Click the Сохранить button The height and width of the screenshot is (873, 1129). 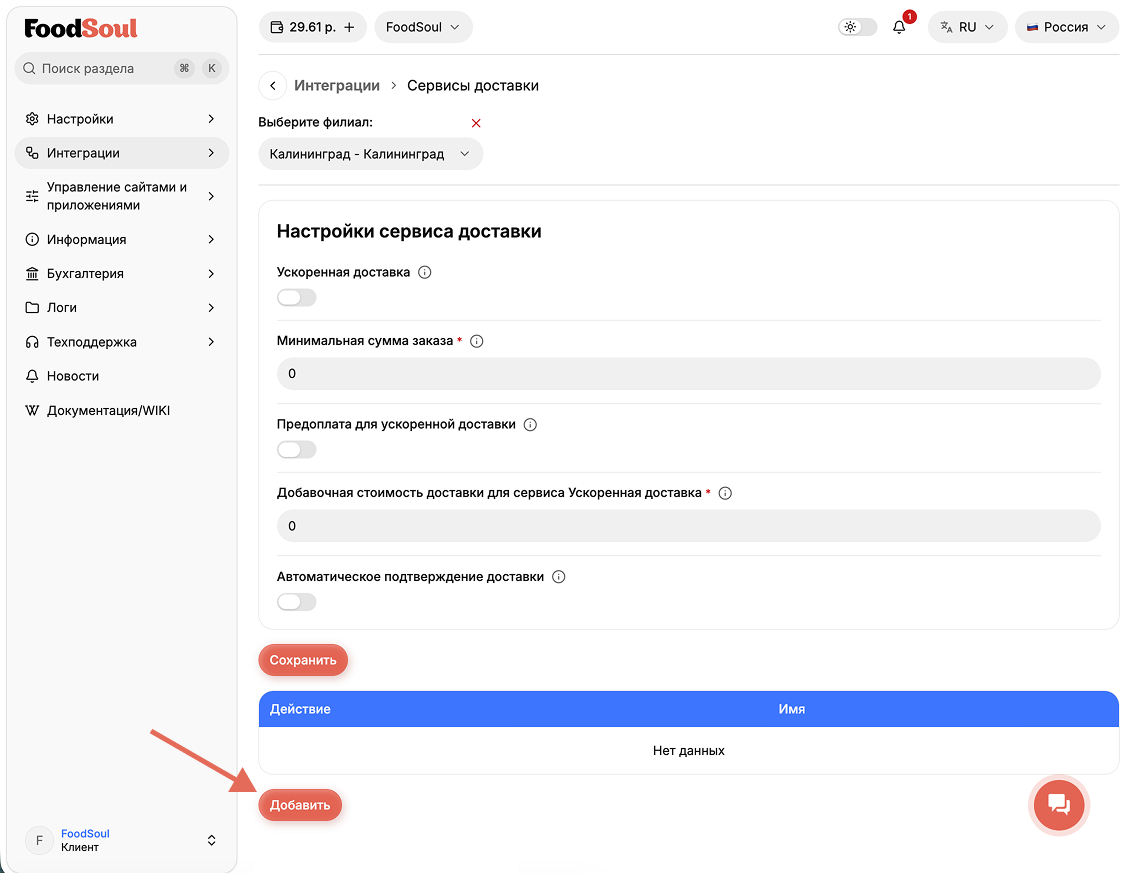[x=303, y=661]
